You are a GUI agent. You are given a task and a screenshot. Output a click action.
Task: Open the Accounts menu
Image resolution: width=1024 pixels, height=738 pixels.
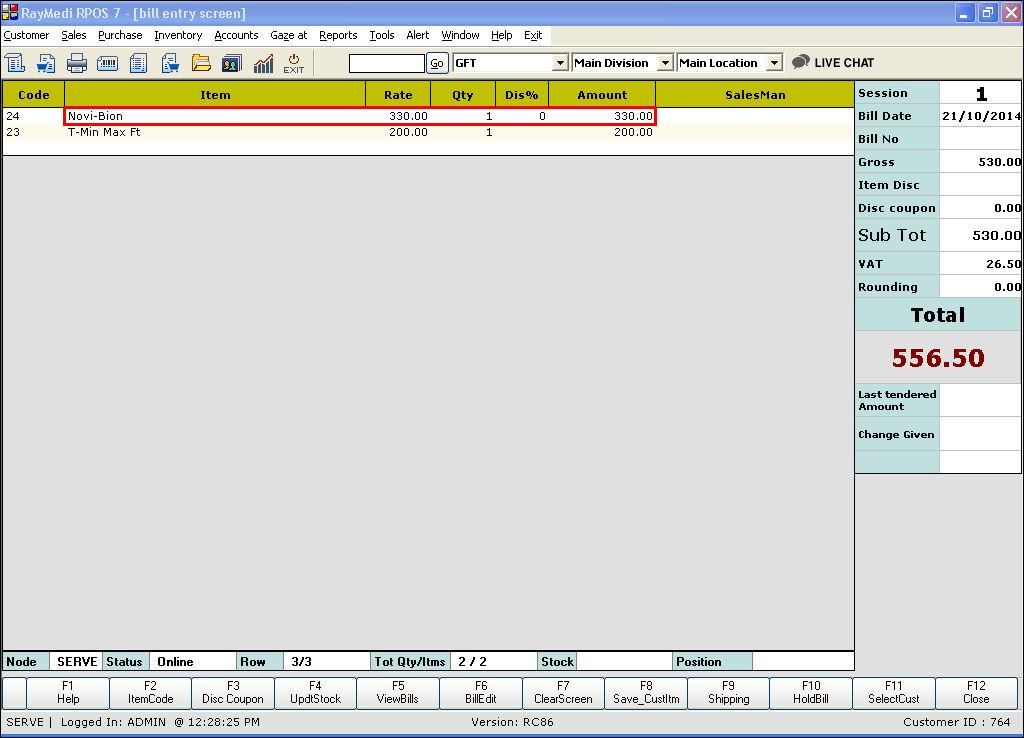(x=236, y=35)
